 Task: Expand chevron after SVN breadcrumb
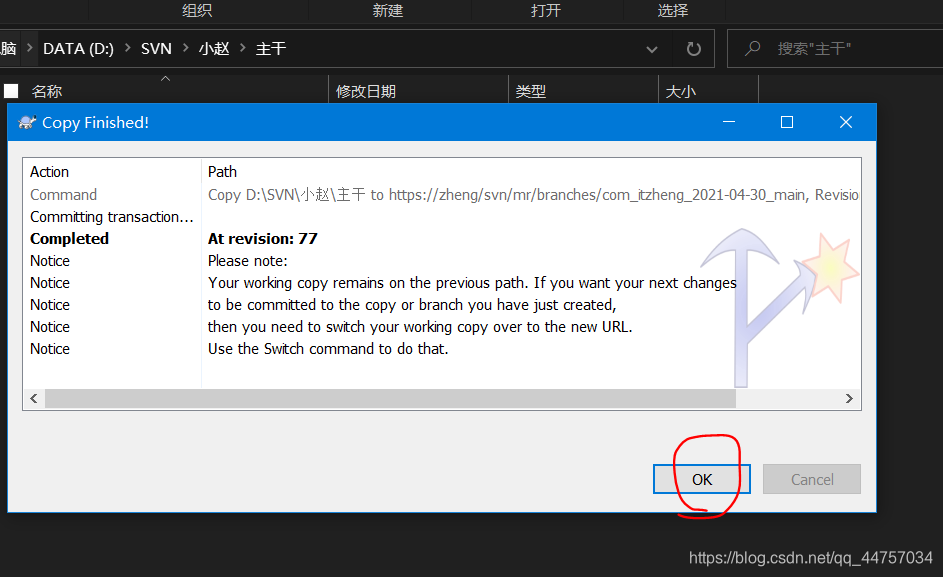pos(185,48)
